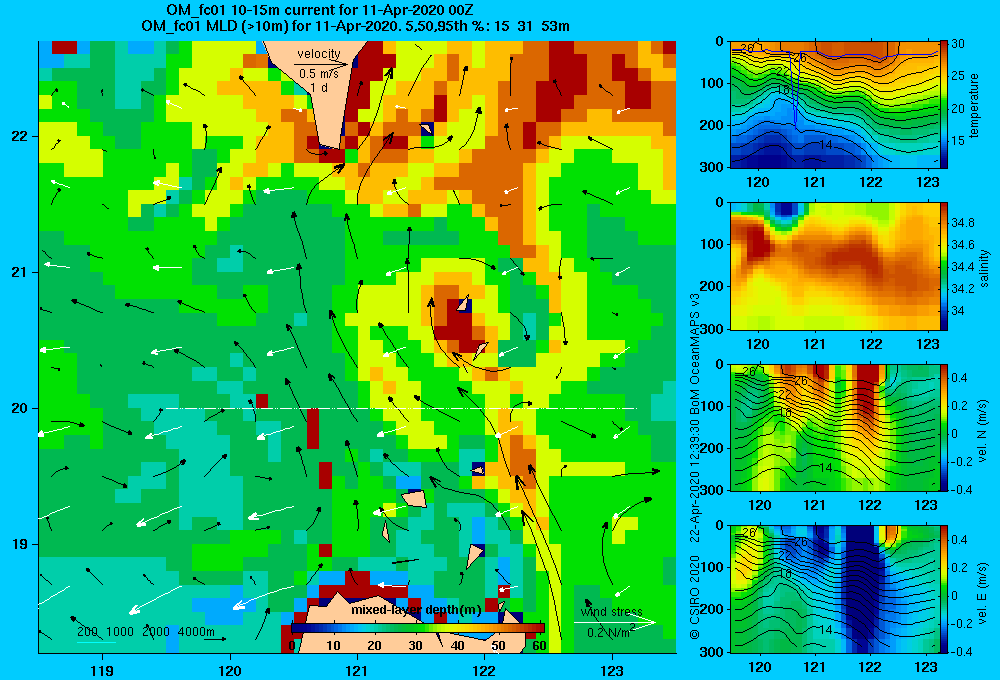Click the vel. E colorbar
The image size is (1000, 680).
tap(944, 589)
